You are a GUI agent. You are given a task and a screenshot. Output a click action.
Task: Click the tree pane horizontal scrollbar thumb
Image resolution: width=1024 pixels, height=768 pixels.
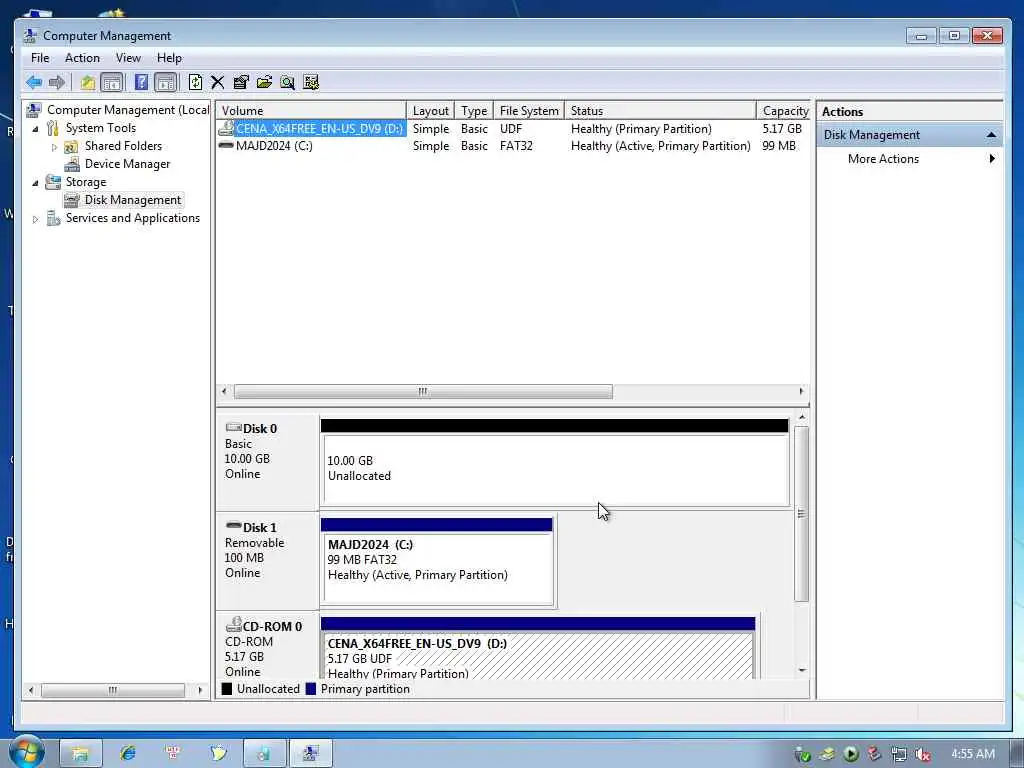(113, 690)
